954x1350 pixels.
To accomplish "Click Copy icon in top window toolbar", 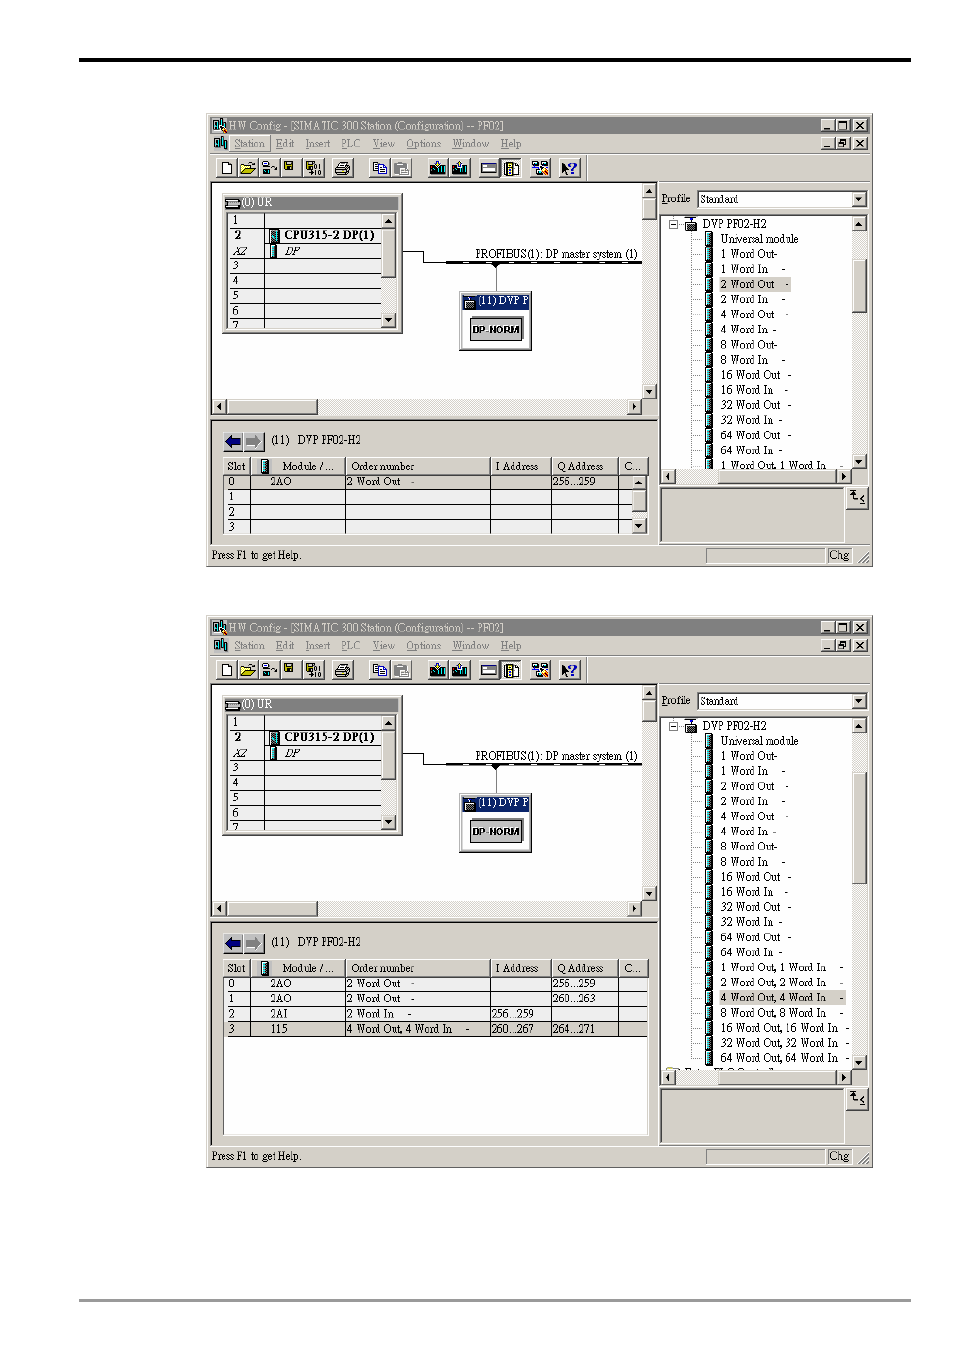I will click(380, 168).
